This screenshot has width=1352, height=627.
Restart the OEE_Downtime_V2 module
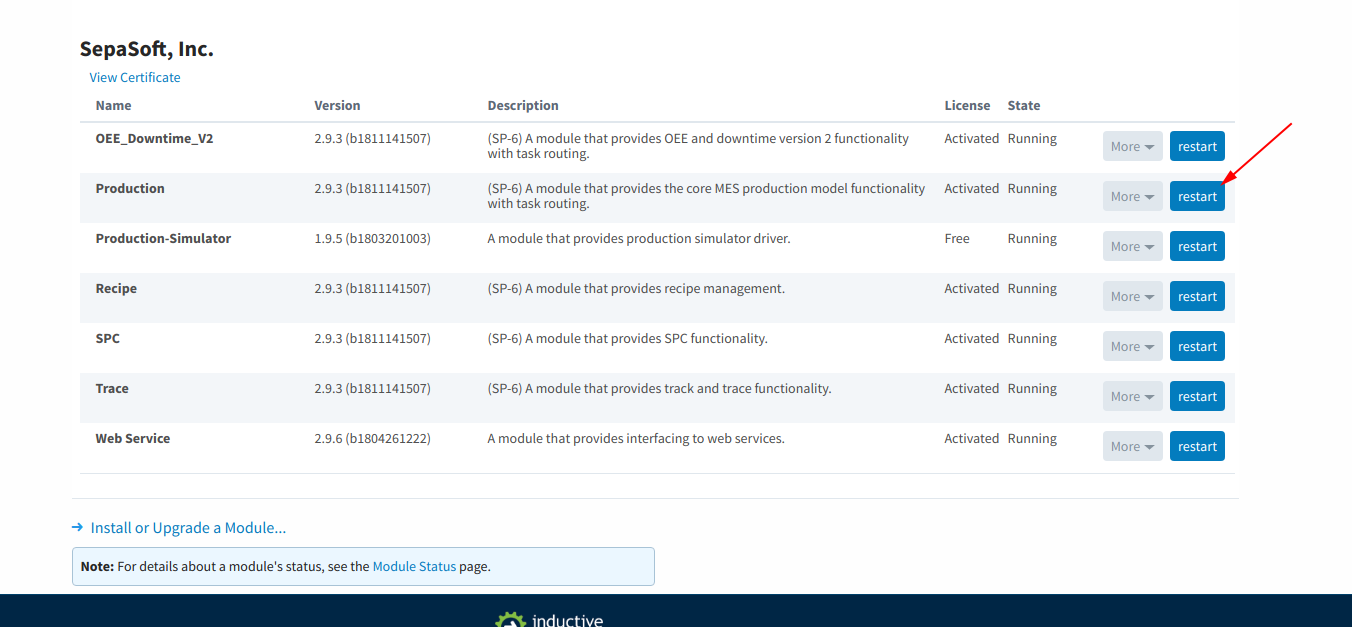coord(1197,146)
